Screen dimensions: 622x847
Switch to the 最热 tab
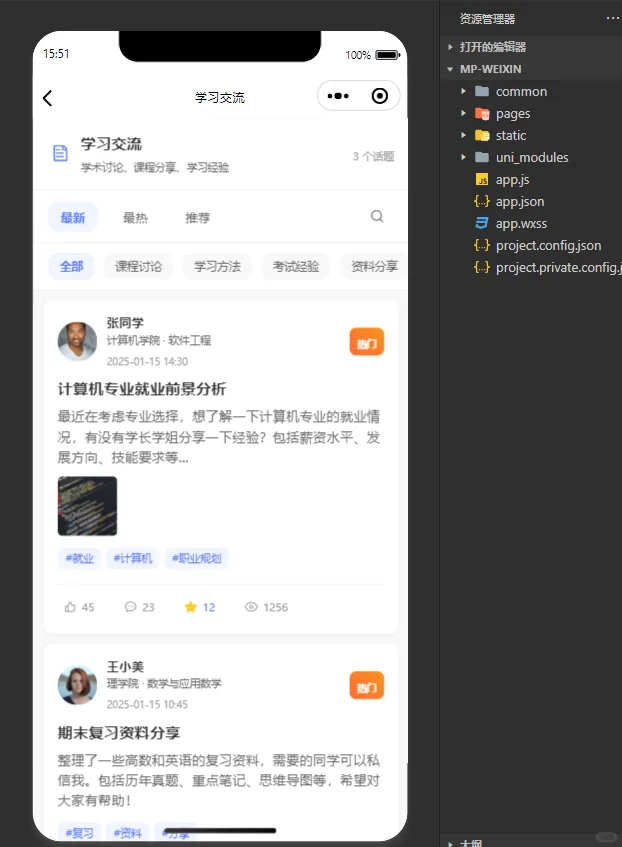point(135,218)
